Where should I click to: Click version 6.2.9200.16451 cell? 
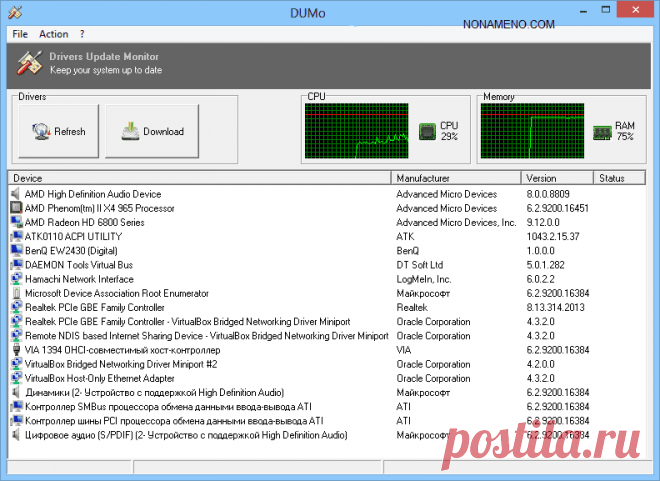[558, 208]
